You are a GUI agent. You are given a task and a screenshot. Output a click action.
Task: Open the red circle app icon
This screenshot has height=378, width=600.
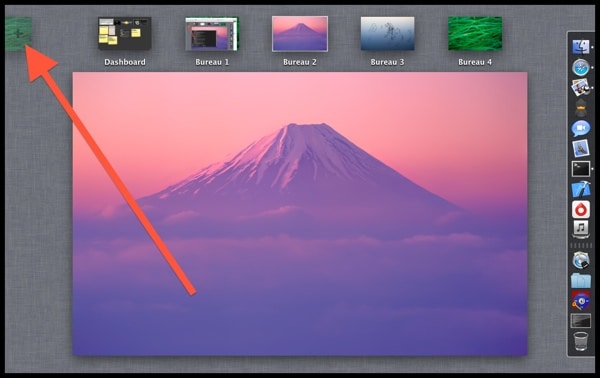[580, 210]
